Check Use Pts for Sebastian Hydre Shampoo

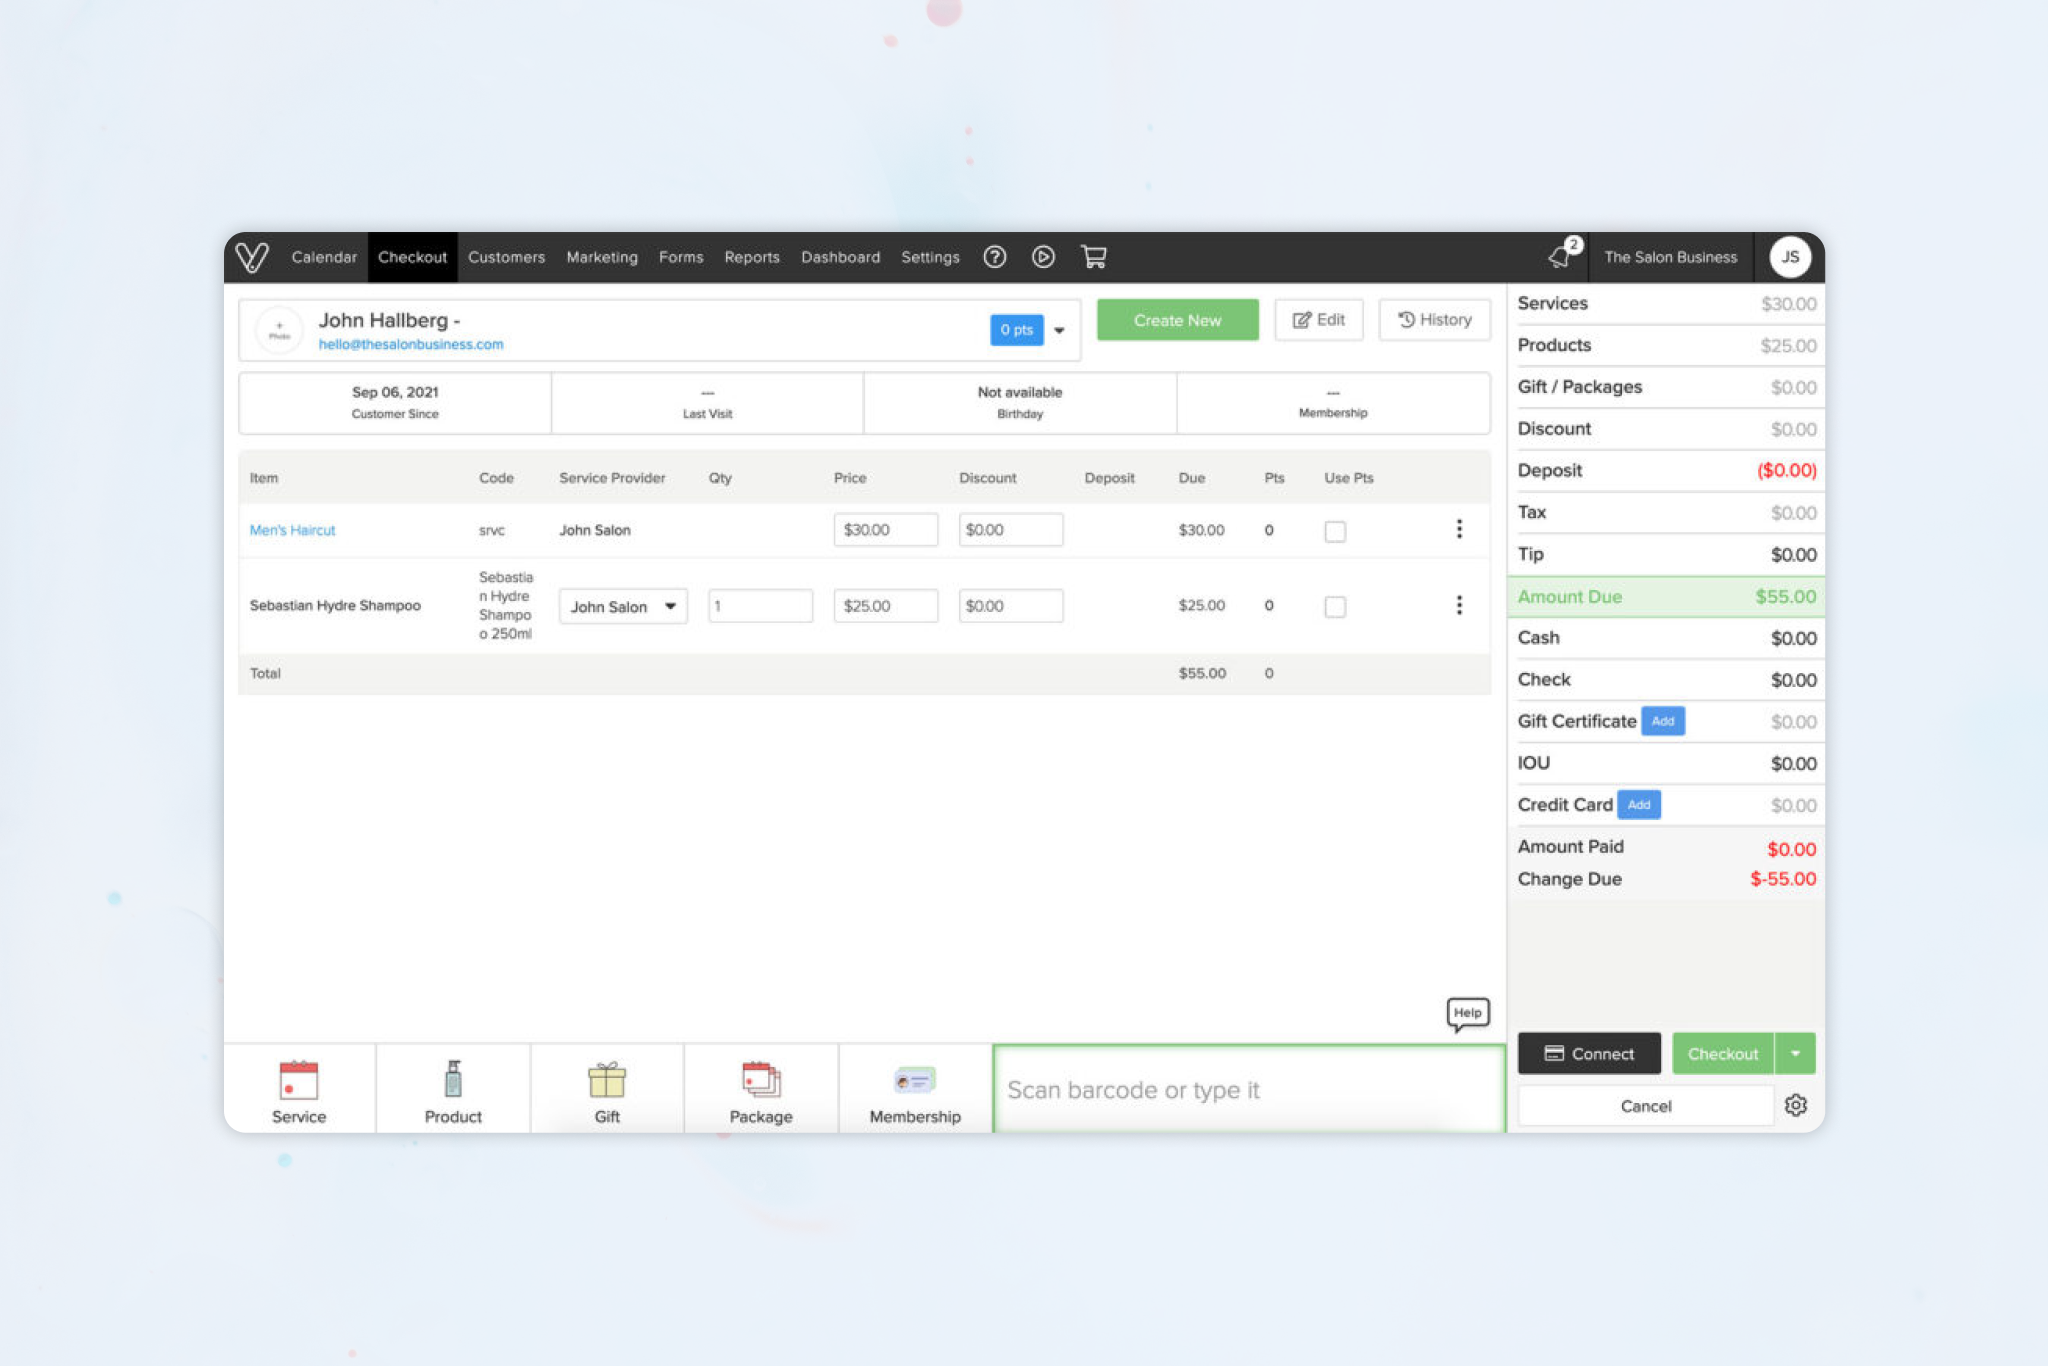point(1335,606)
